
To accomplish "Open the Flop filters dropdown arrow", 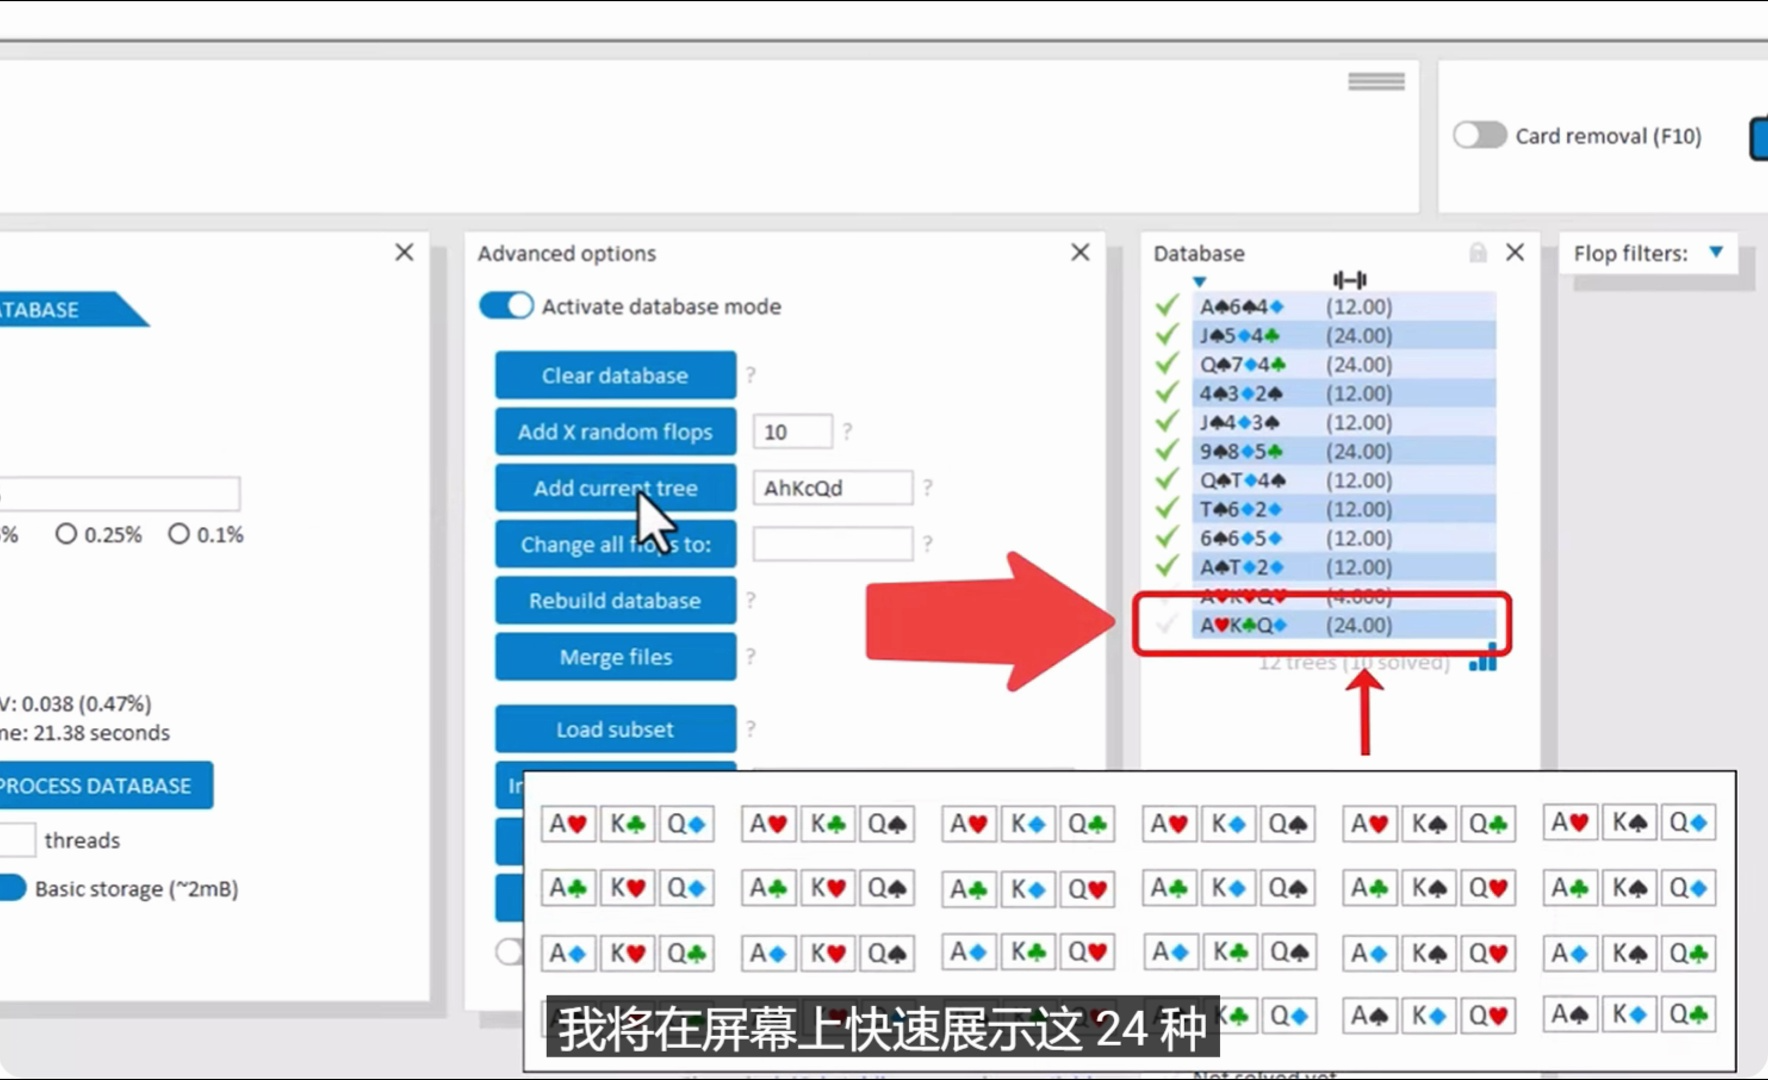I will [x=1716, y=252].
